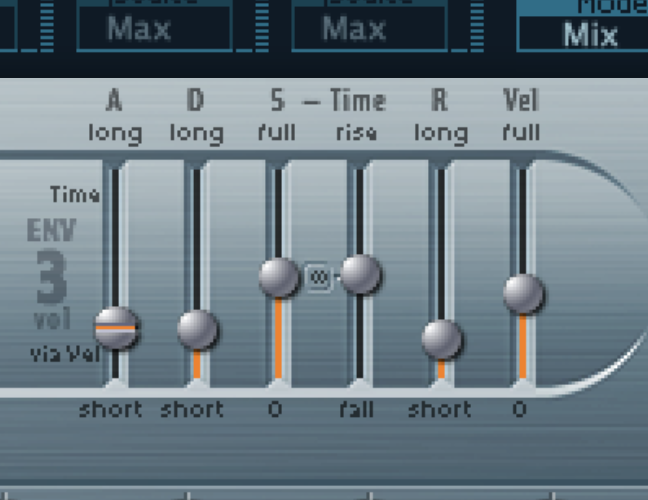Screen dimensions: 648x500
Task: Click the 'full' label above Sustain slider
Action: [276, 133]
